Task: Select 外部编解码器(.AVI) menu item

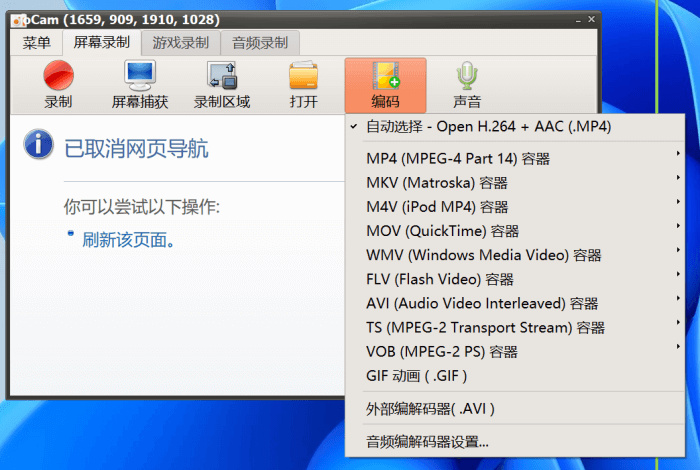Action: [515, 408]
